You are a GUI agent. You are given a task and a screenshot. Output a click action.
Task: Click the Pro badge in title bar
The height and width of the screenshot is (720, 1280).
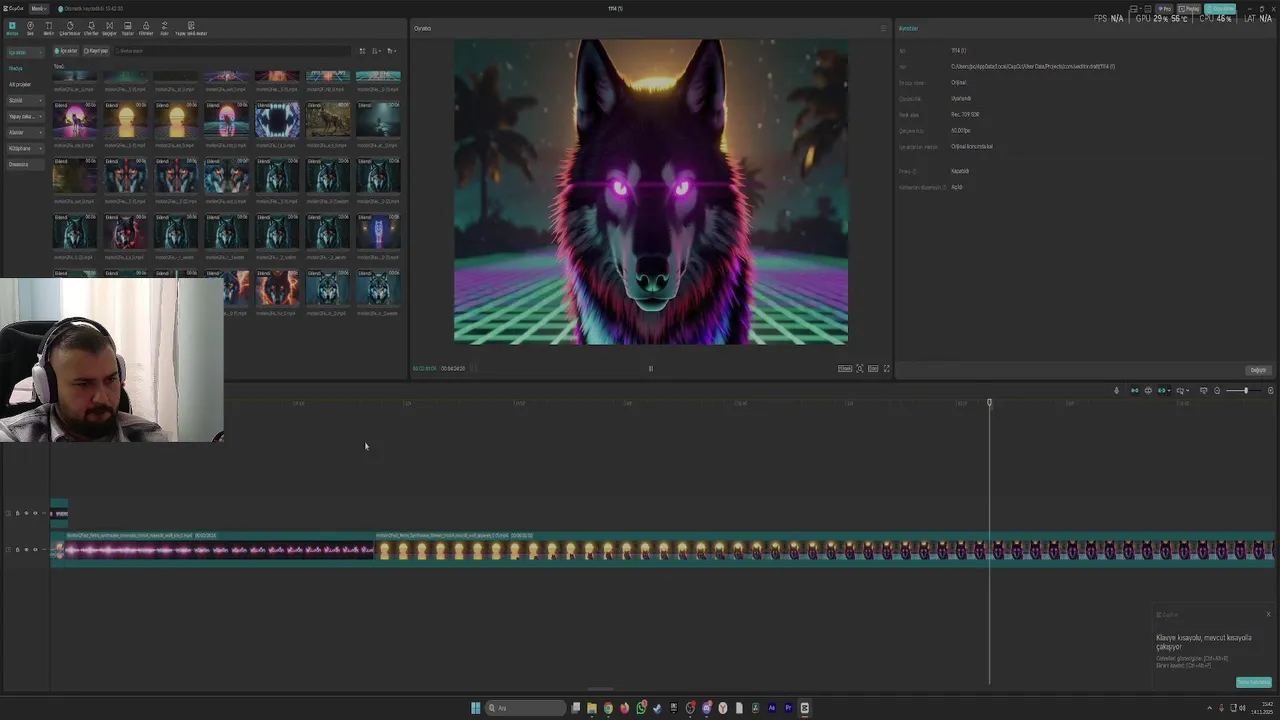tap(1164, 9)
